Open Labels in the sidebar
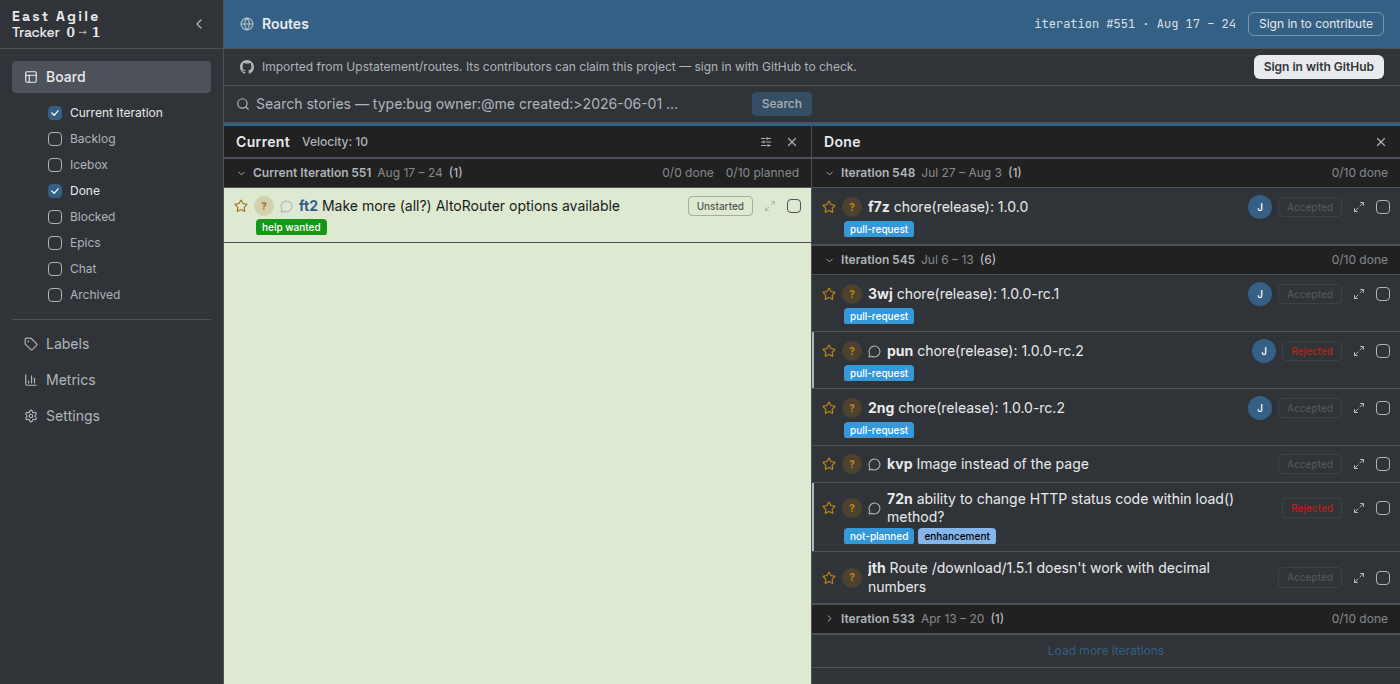This screenshot has width=1400, height=684. (111, 344)
